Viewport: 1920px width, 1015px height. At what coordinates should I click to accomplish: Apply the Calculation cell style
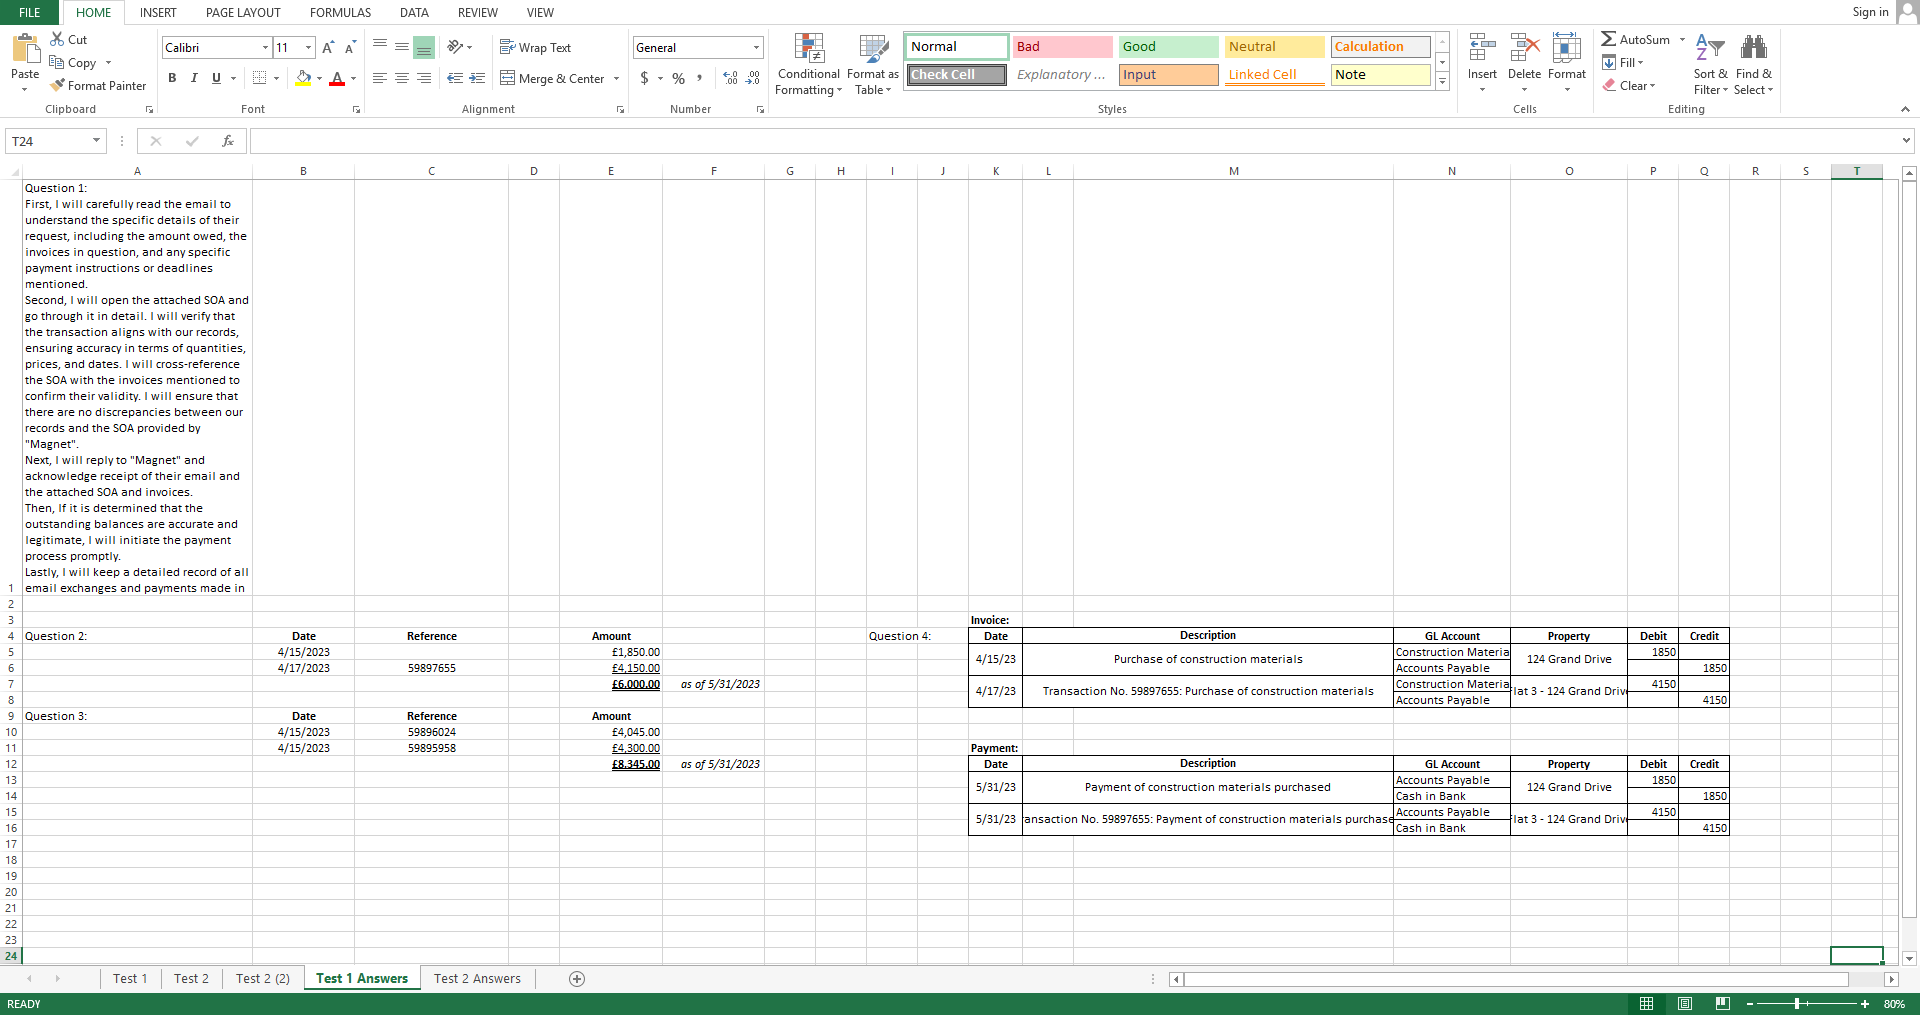(1380, 47)
